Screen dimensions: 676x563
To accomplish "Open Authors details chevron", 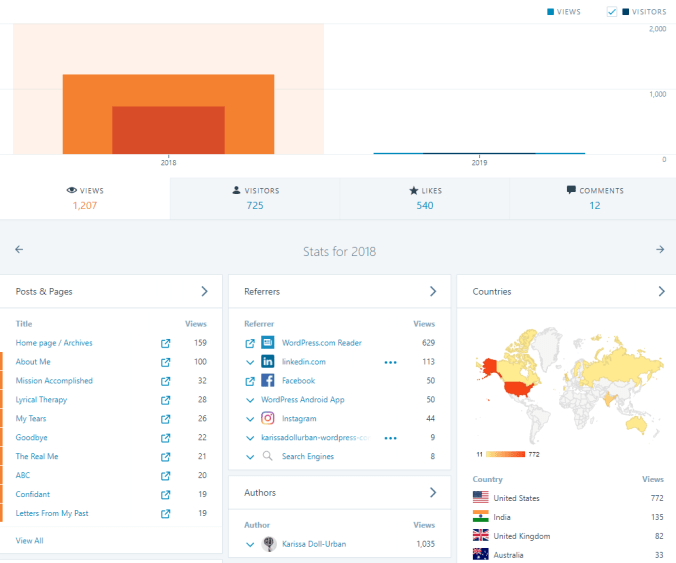I will click(433, 492).
